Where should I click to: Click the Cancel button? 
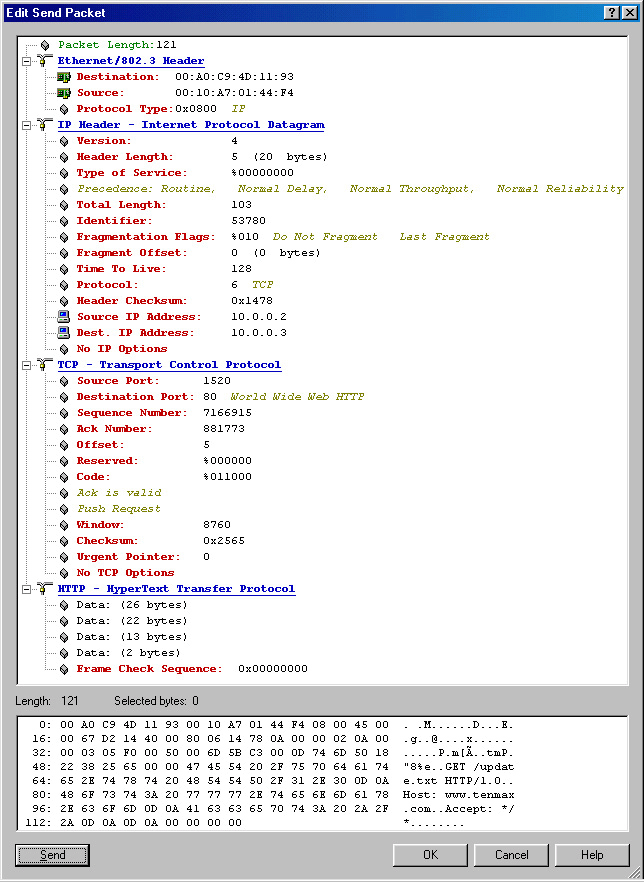coord(511,855)
